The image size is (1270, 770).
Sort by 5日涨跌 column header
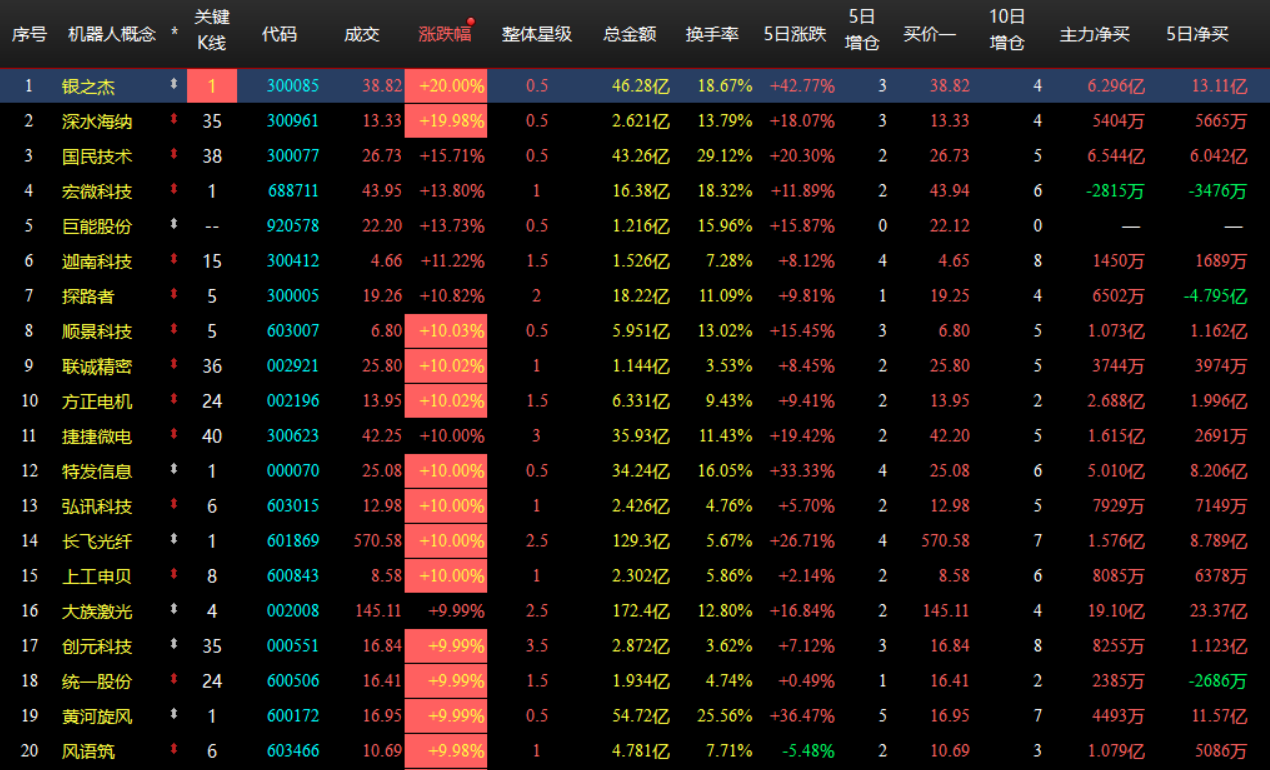point(795,34)
